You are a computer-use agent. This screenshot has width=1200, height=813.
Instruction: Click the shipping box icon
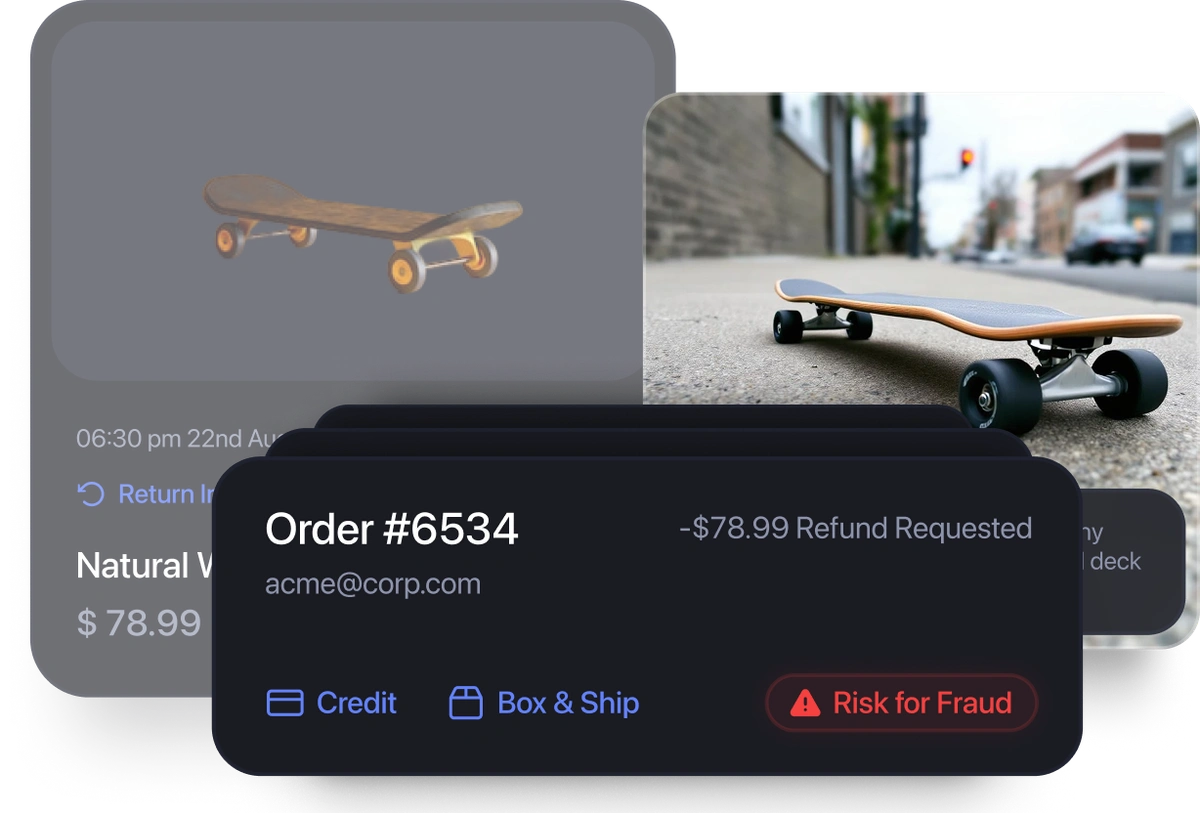[466, 703]
